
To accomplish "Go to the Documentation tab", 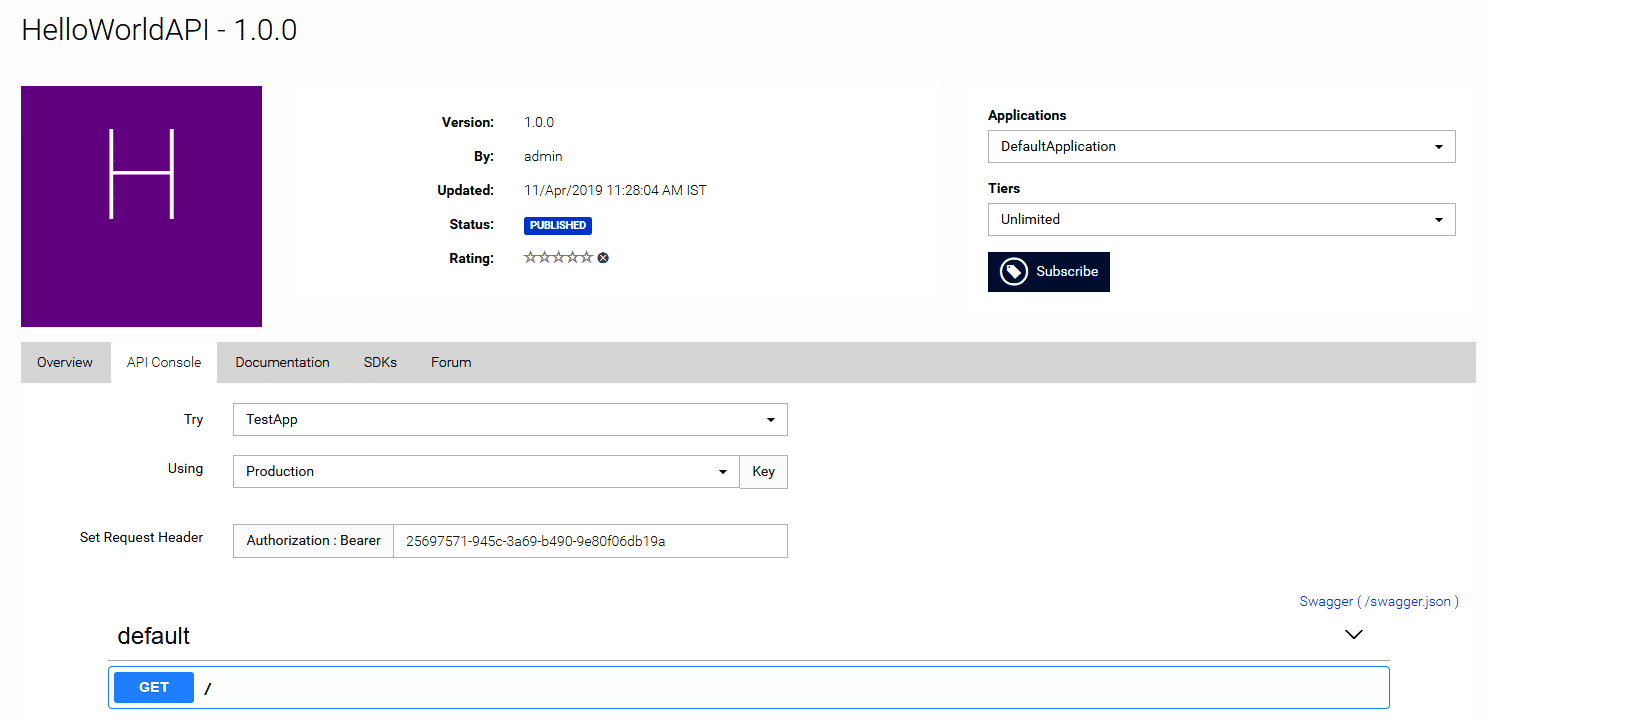I will tap(282, 363).
